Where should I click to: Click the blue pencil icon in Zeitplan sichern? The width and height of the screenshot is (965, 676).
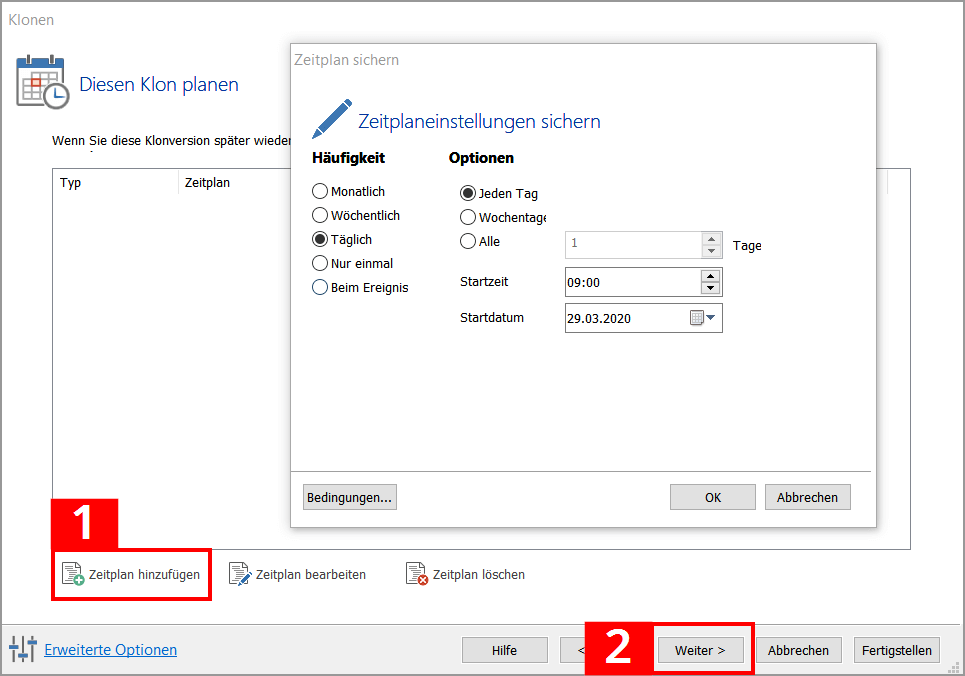point(332,119)
